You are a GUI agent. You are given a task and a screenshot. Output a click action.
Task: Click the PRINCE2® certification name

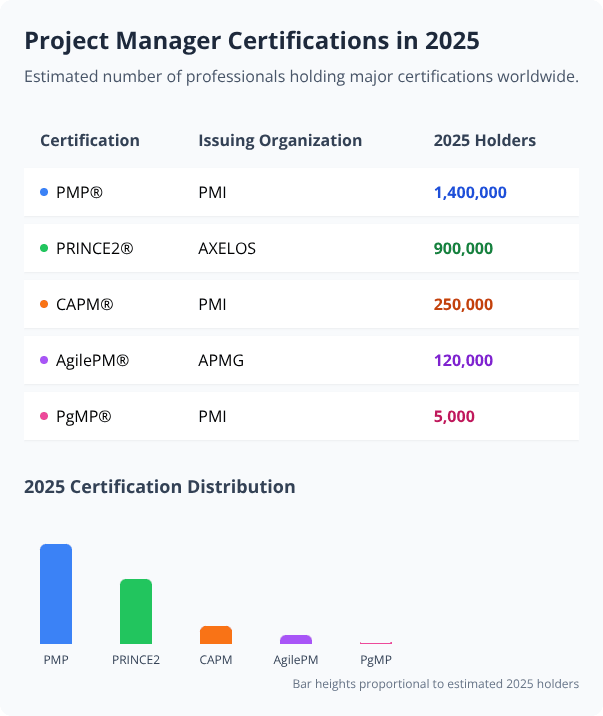coord(94,248)
